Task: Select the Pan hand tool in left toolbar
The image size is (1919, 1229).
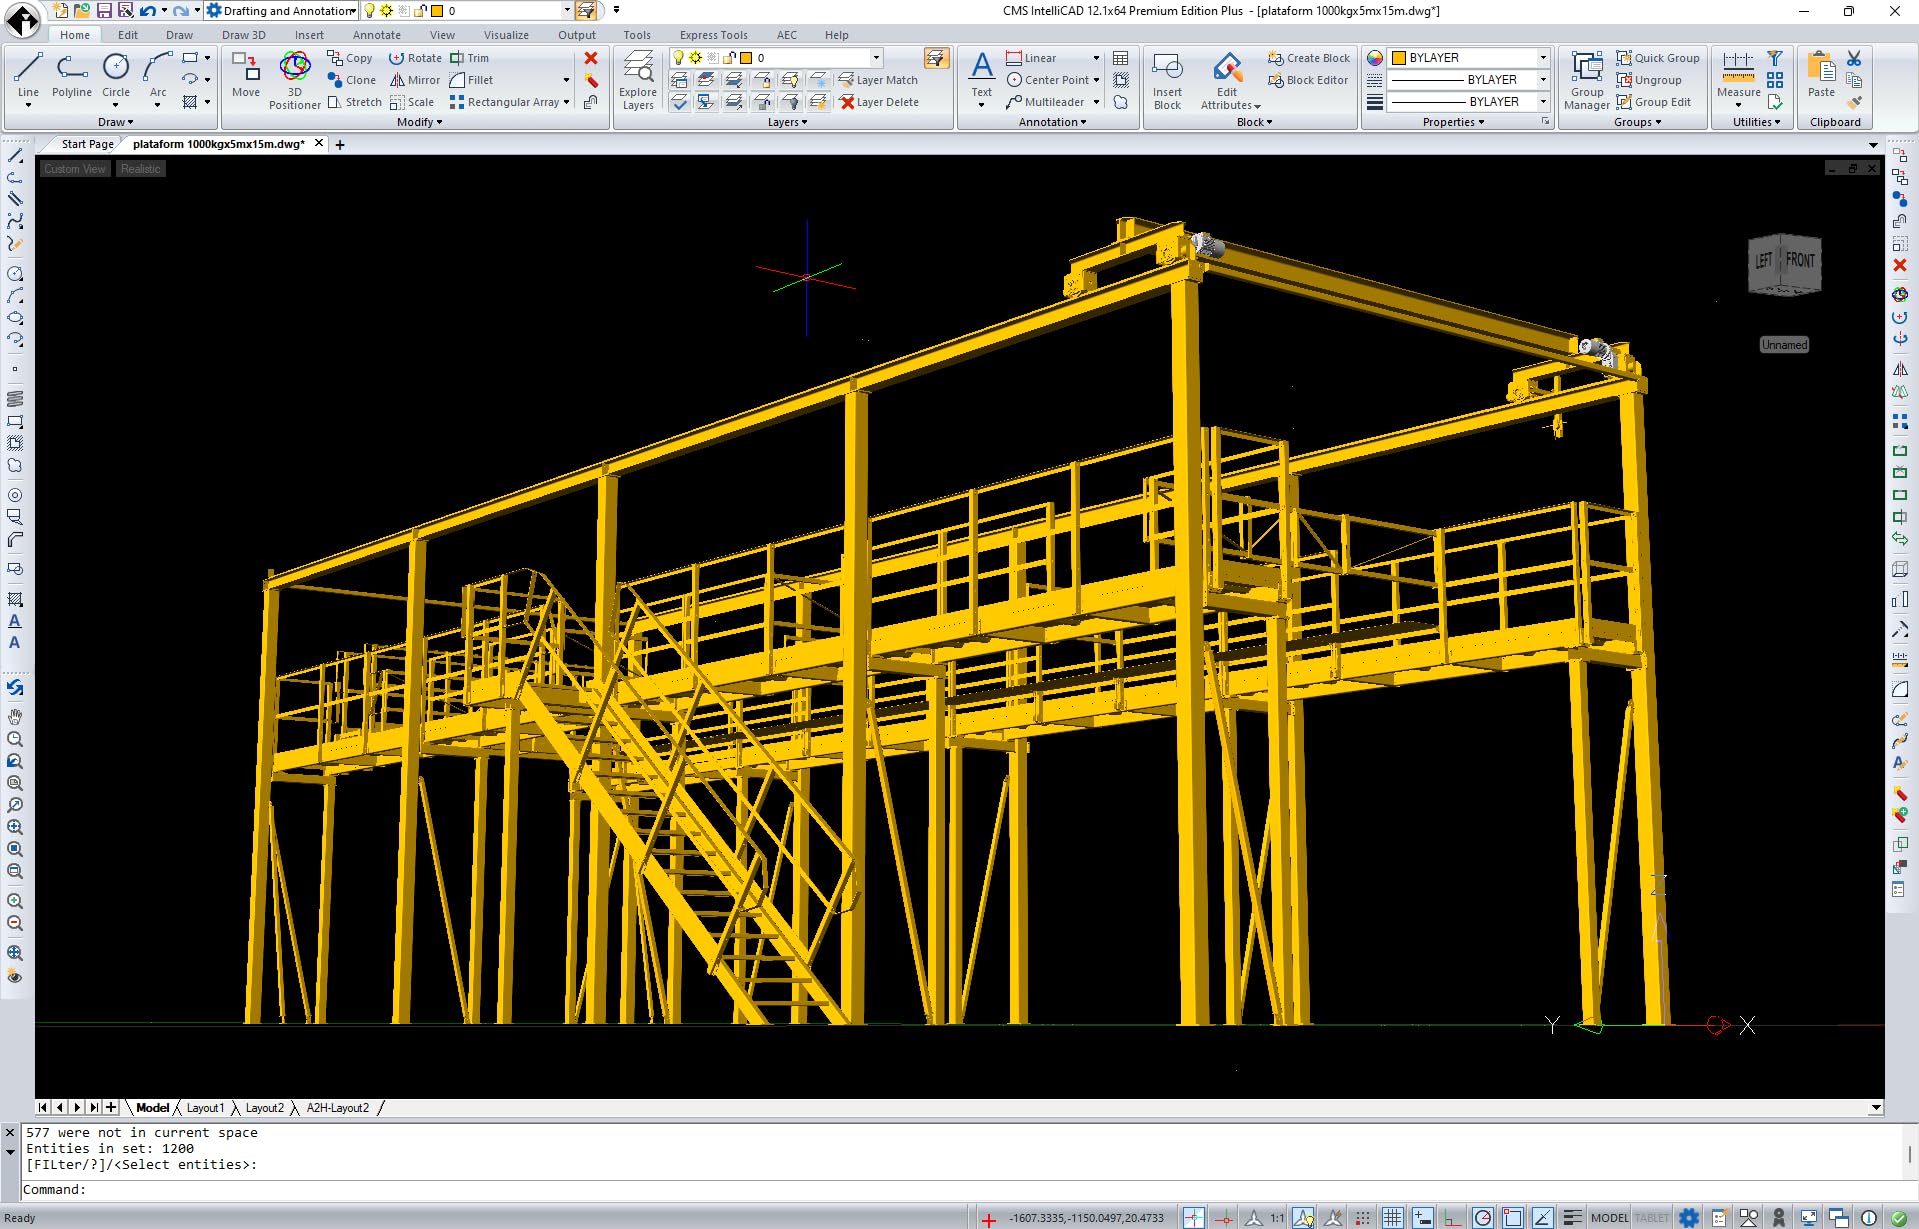Action: pos(15,716)
